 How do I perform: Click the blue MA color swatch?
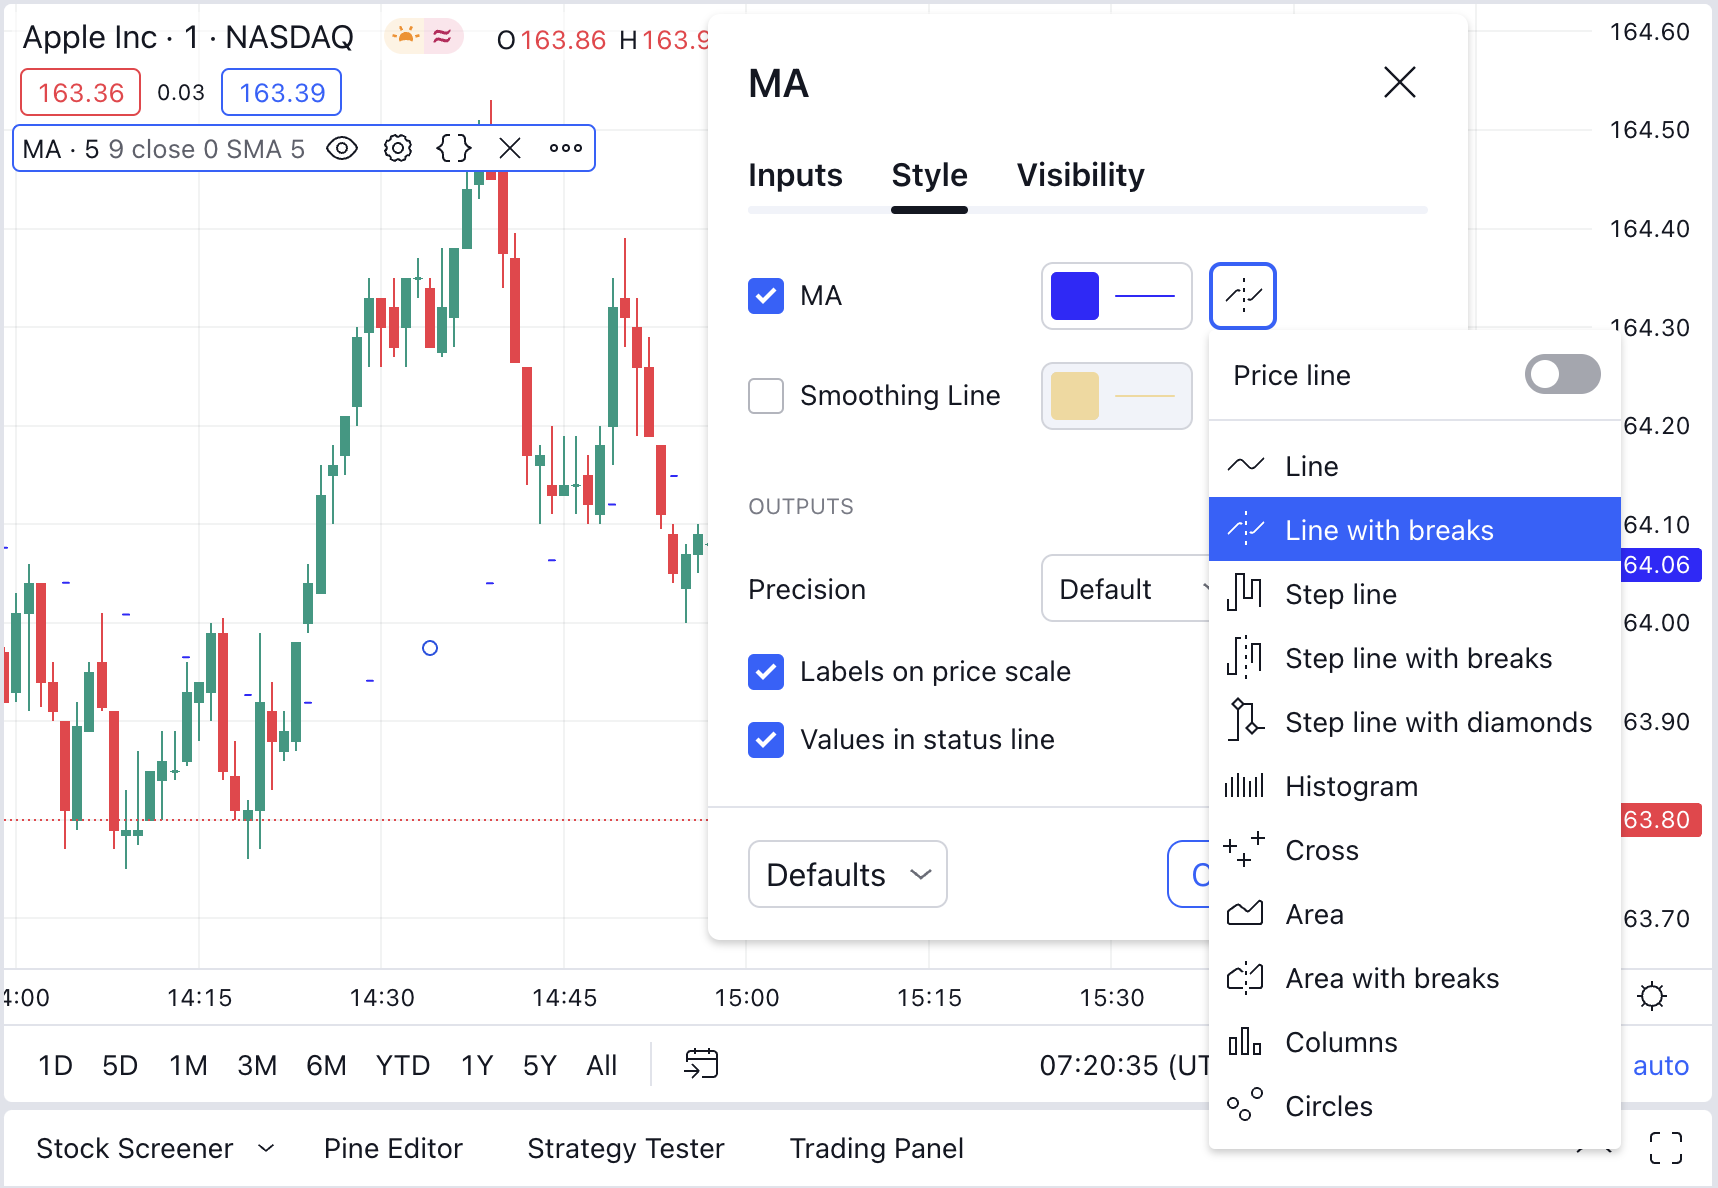point(1075,296)
